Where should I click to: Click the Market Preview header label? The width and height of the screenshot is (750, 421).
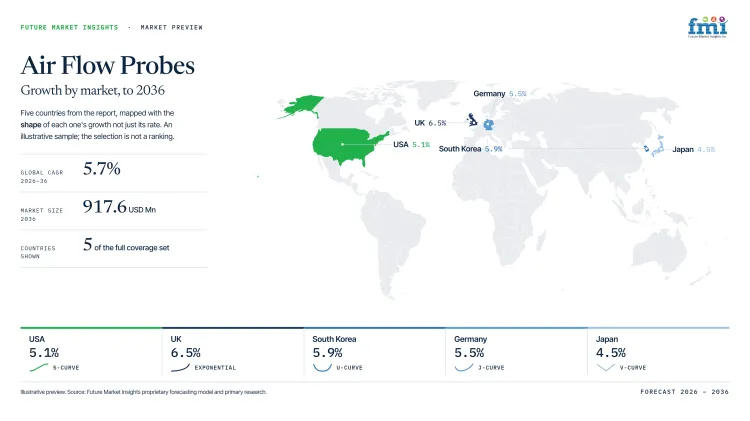tap(171, 27)
